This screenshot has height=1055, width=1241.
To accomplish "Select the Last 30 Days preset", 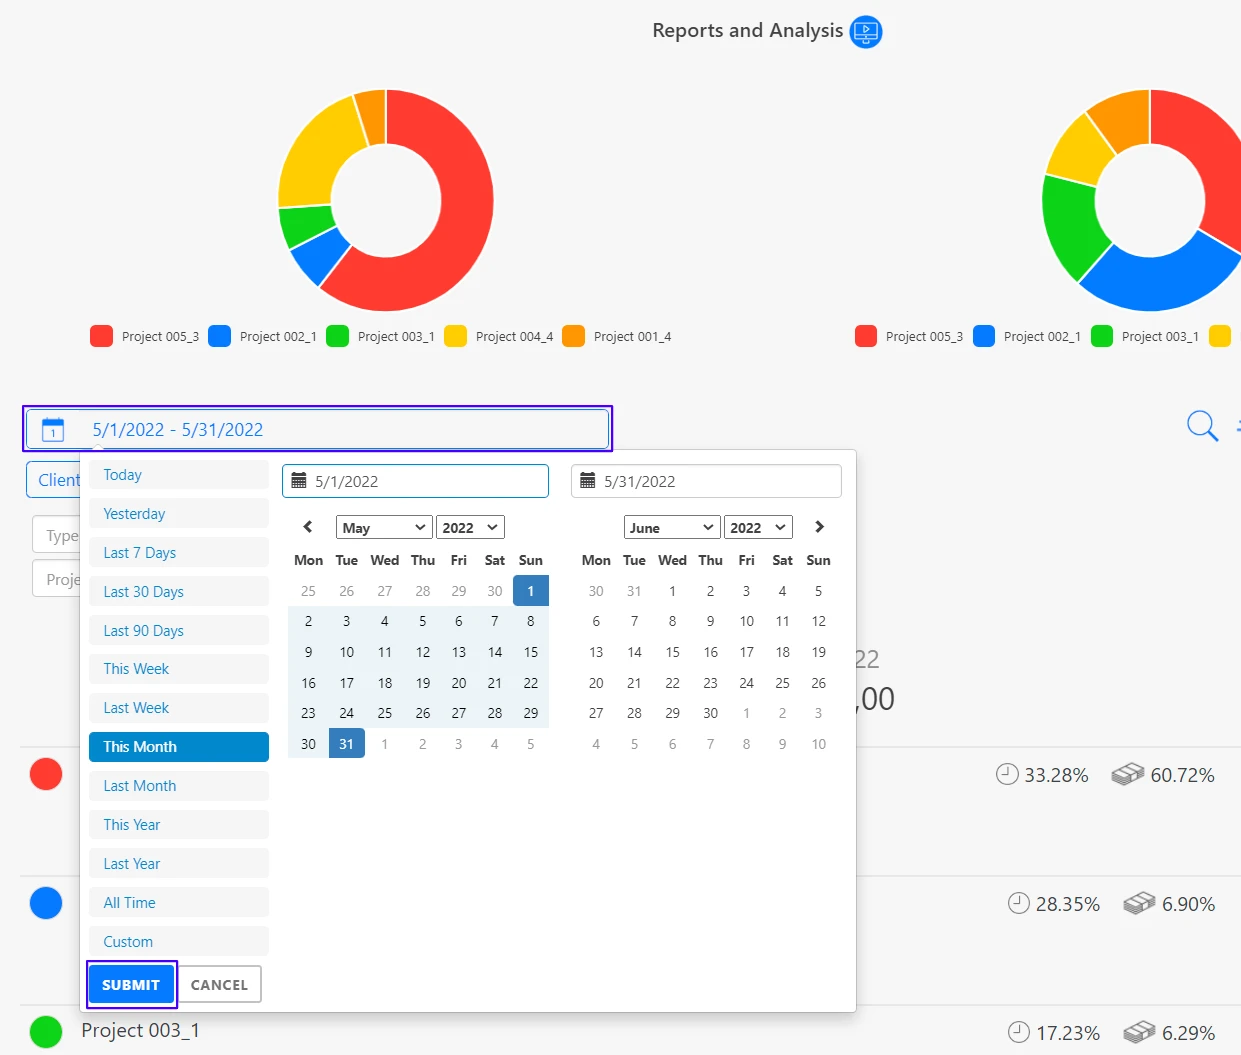I will pos(178,592).
